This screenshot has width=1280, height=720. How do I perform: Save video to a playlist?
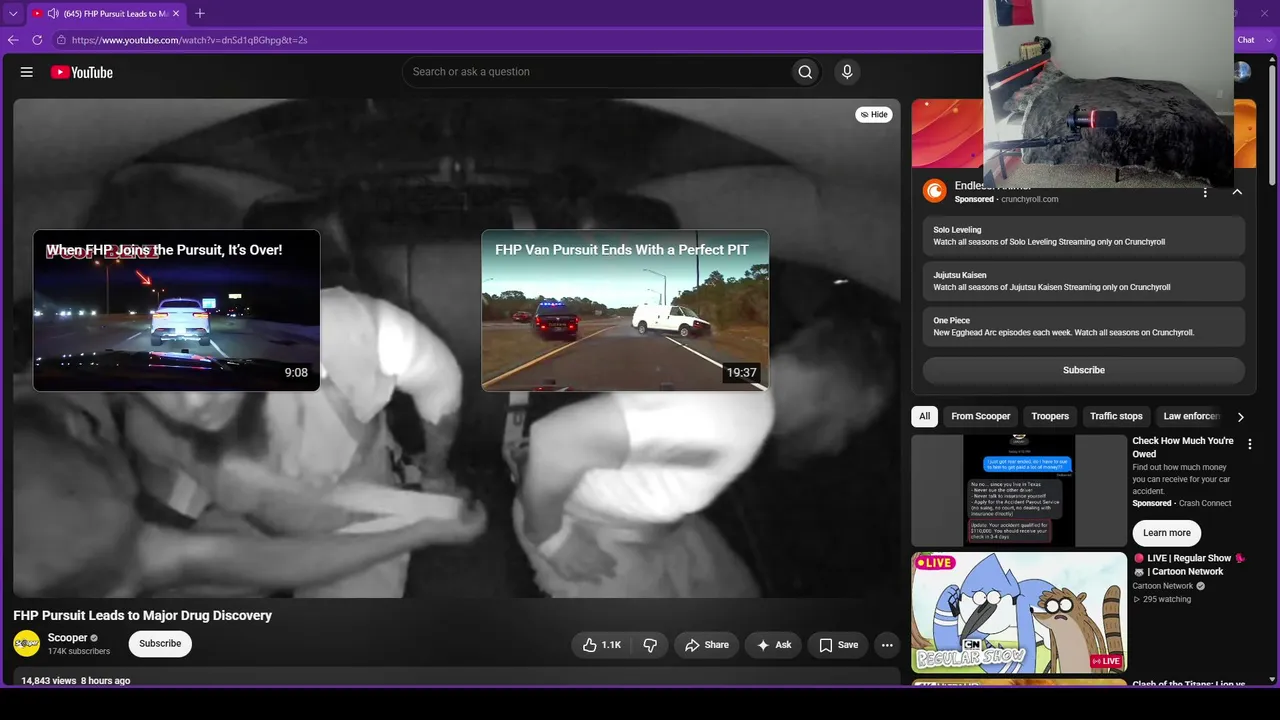click(x=838, y=645)
